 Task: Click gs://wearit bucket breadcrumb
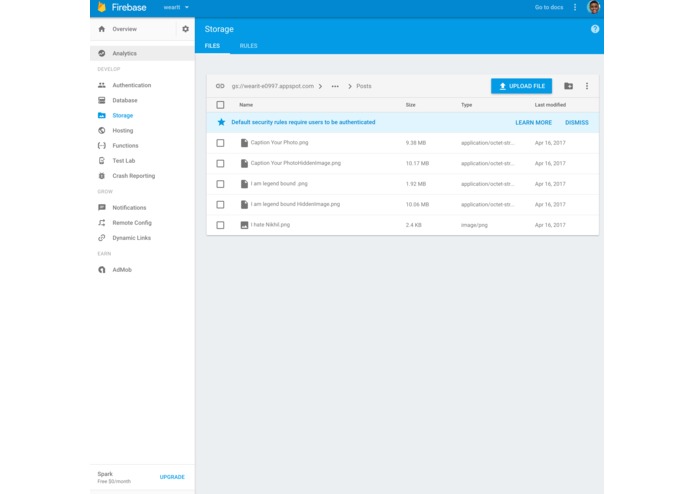pyautogui.click(x=273, y=86)
